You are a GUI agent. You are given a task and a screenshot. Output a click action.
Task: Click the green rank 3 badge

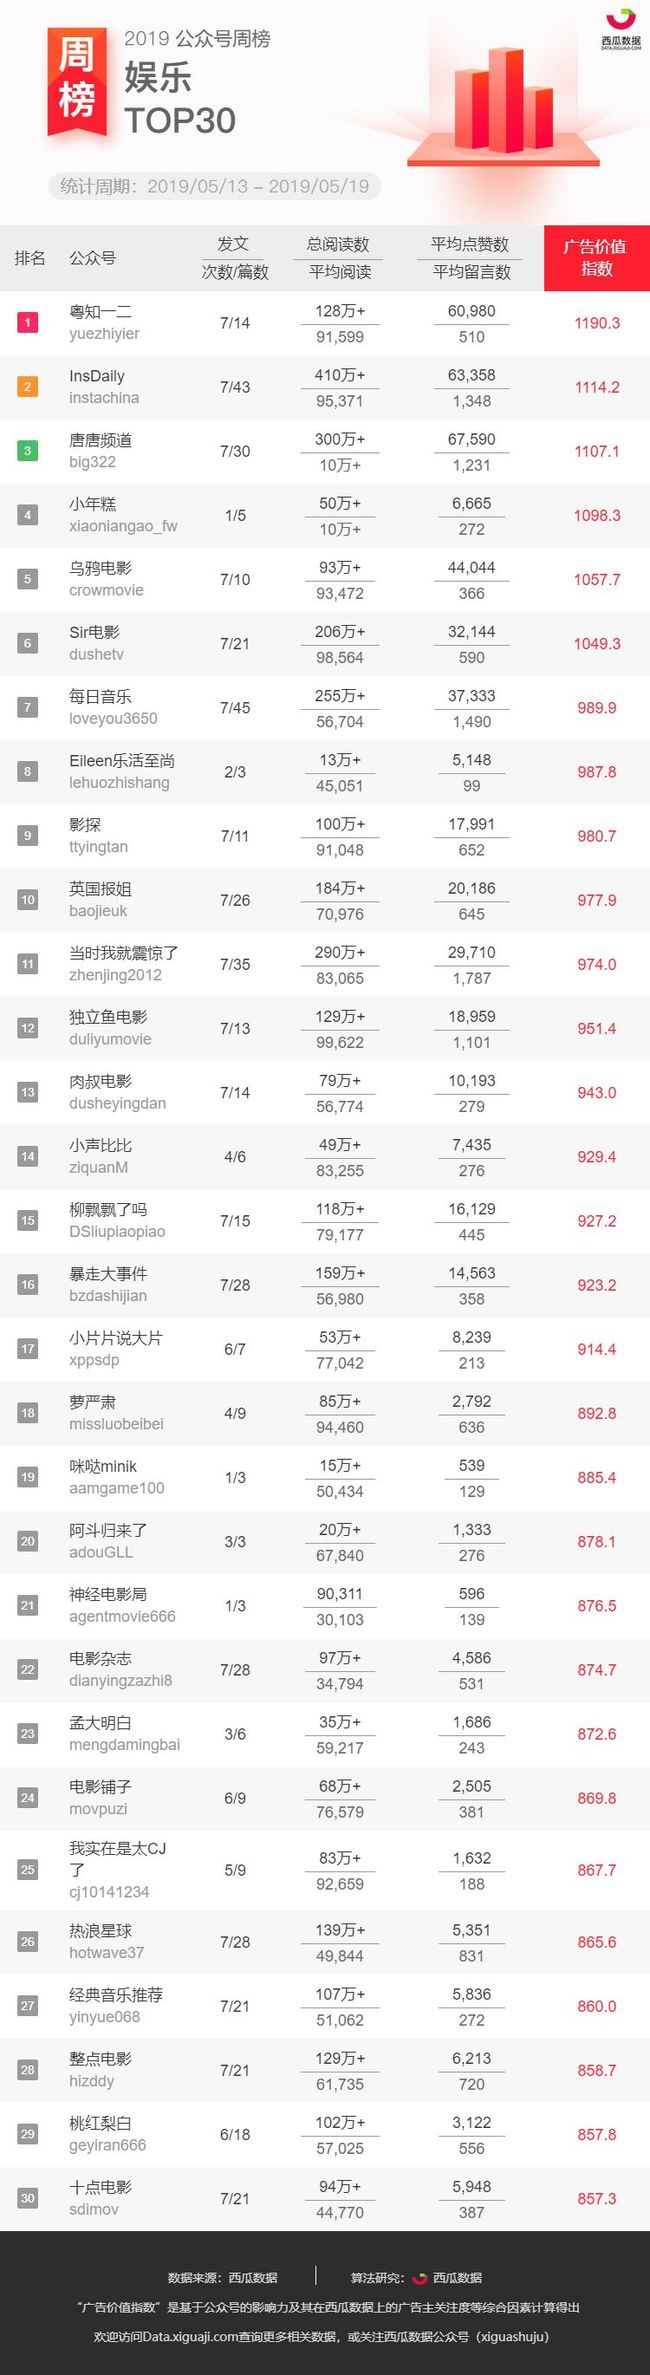(28, 451)
